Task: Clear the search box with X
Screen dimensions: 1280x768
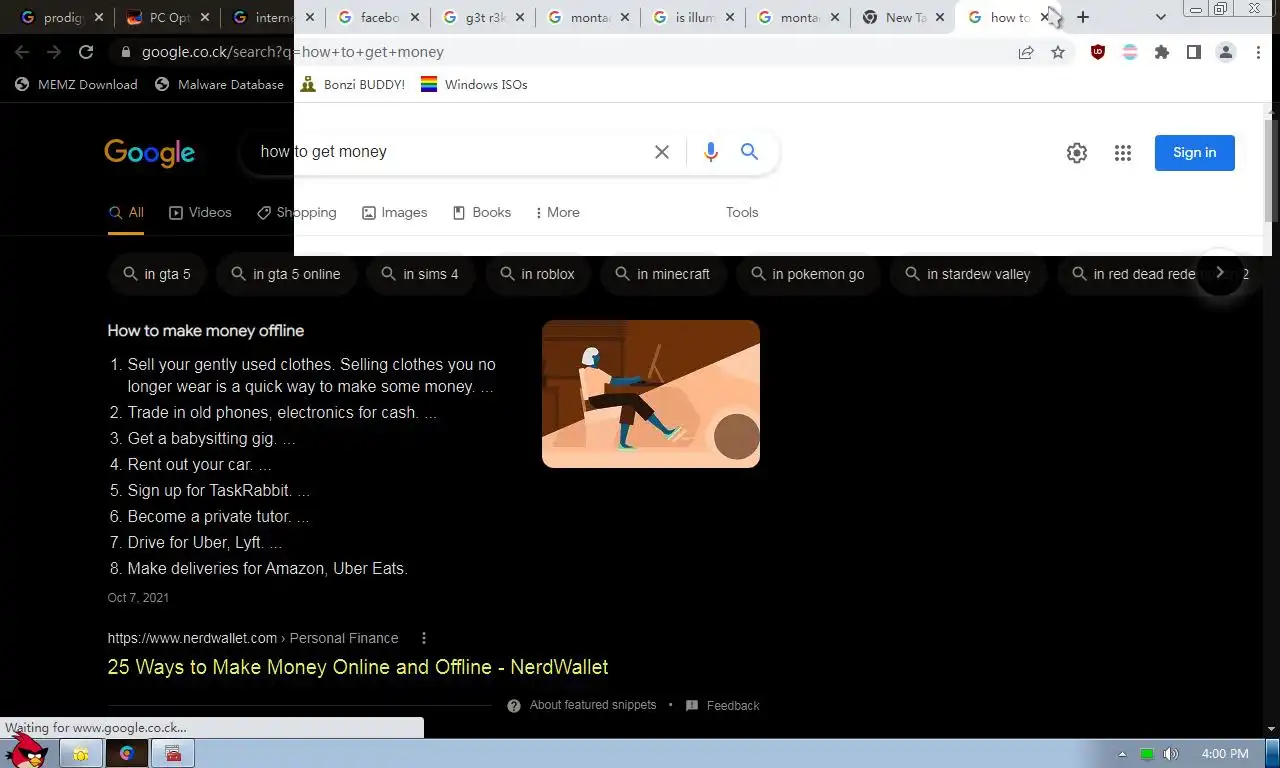Action: [x=662, y=152]
